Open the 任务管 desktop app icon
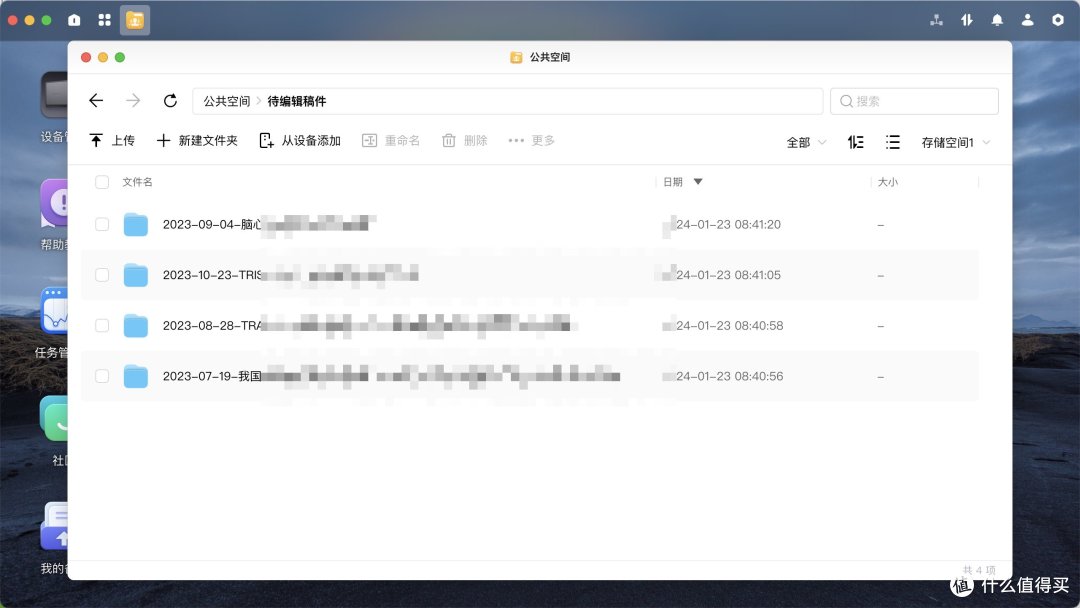 coord(54,311)
